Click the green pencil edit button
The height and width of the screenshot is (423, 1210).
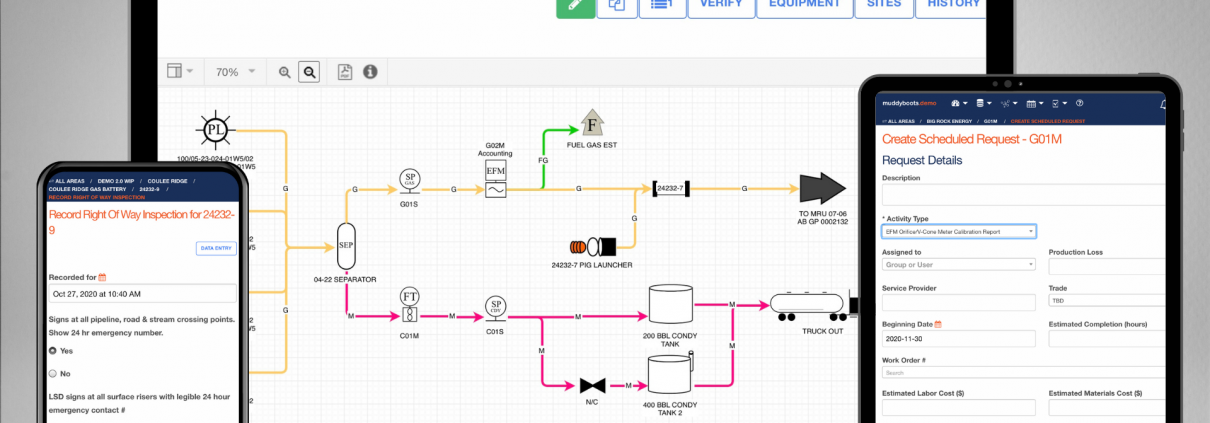point(574,5)
